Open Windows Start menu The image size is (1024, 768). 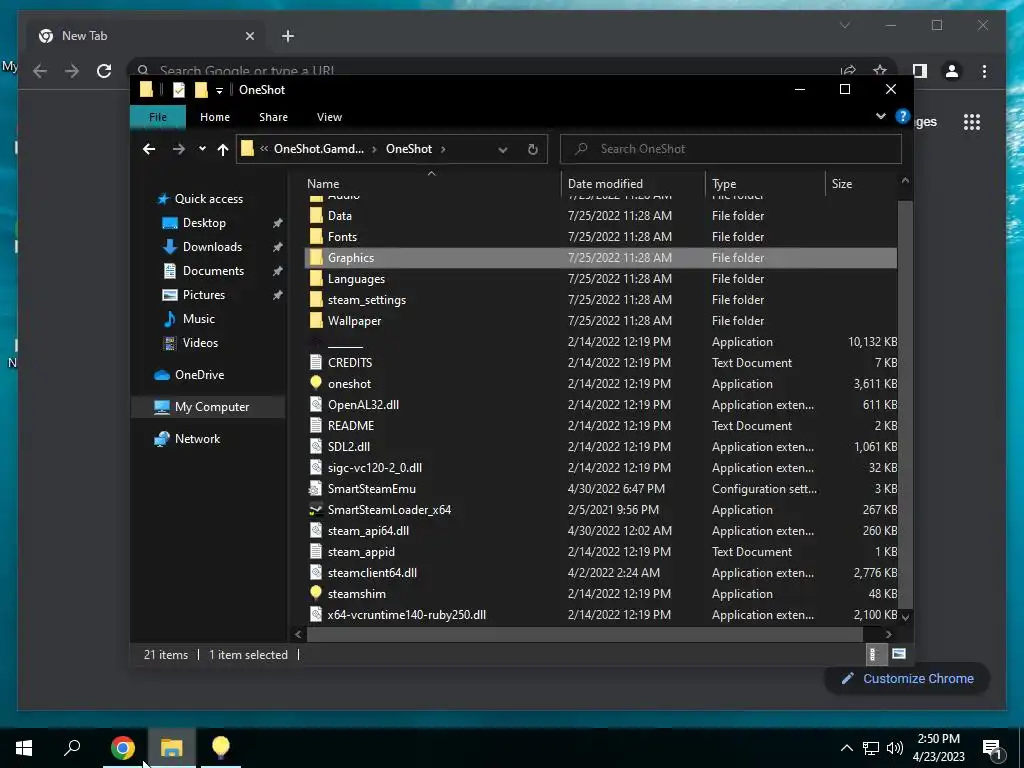pos(24,748)
